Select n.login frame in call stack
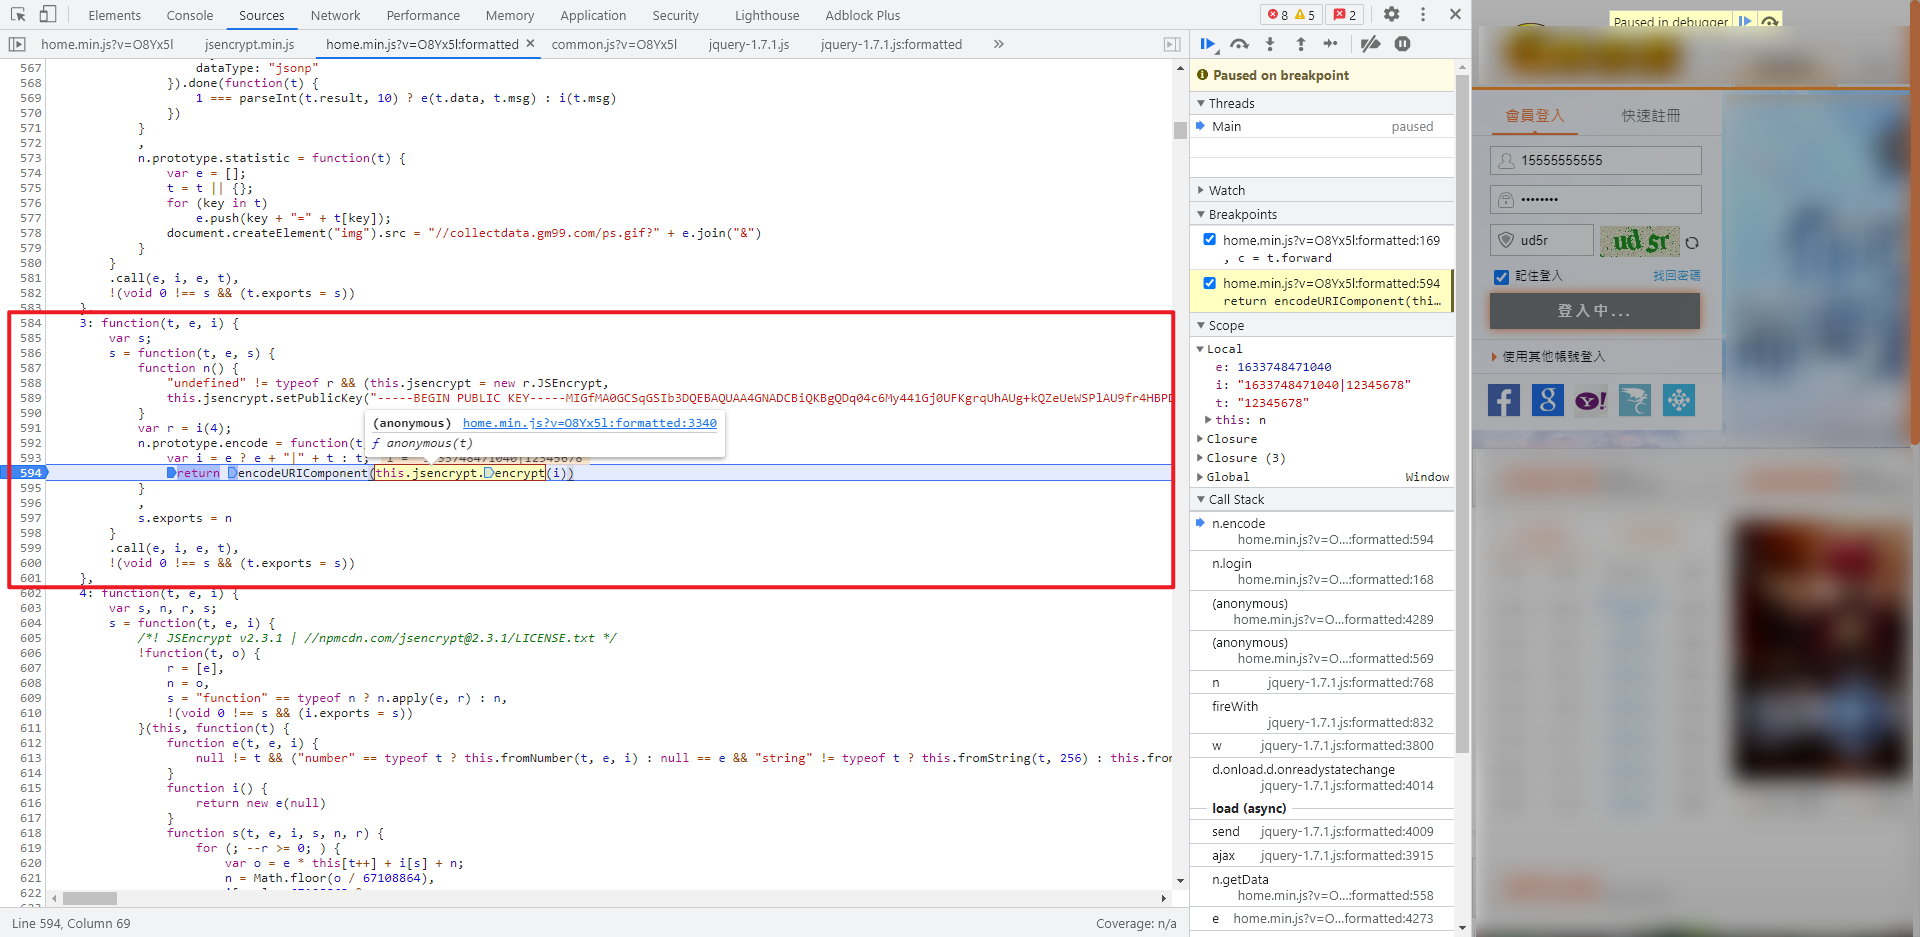The height and width of the screenshot is (937, 1920). [x=1232, y=563]
